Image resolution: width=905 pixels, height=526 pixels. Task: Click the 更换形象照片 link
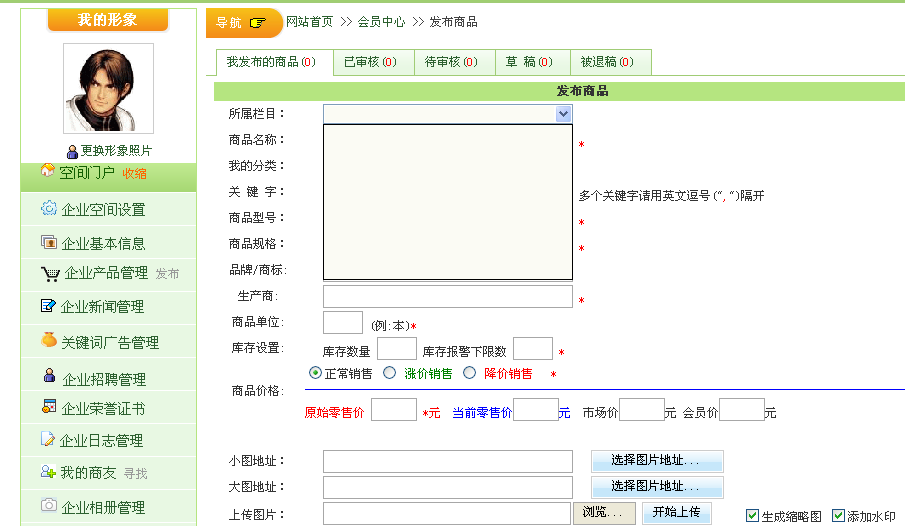[116, 151]
